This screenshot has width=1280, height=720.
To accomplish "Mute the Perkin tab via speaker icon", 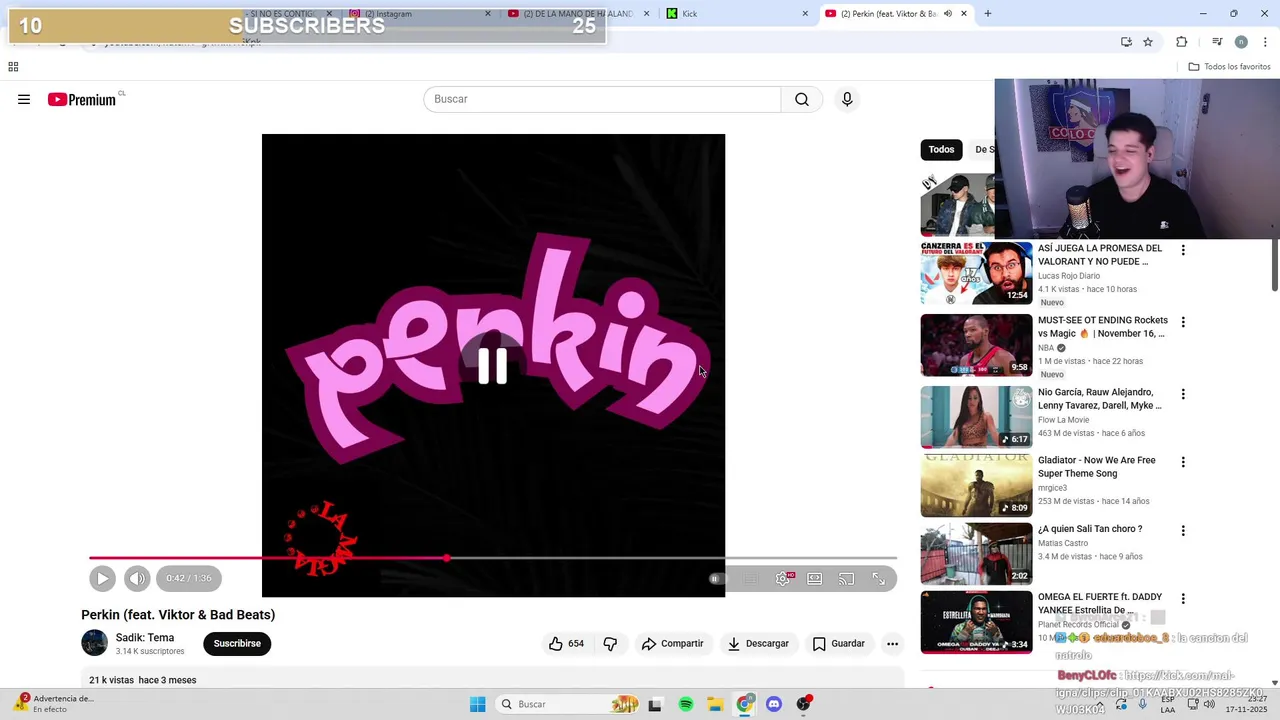I will point(947,14).
